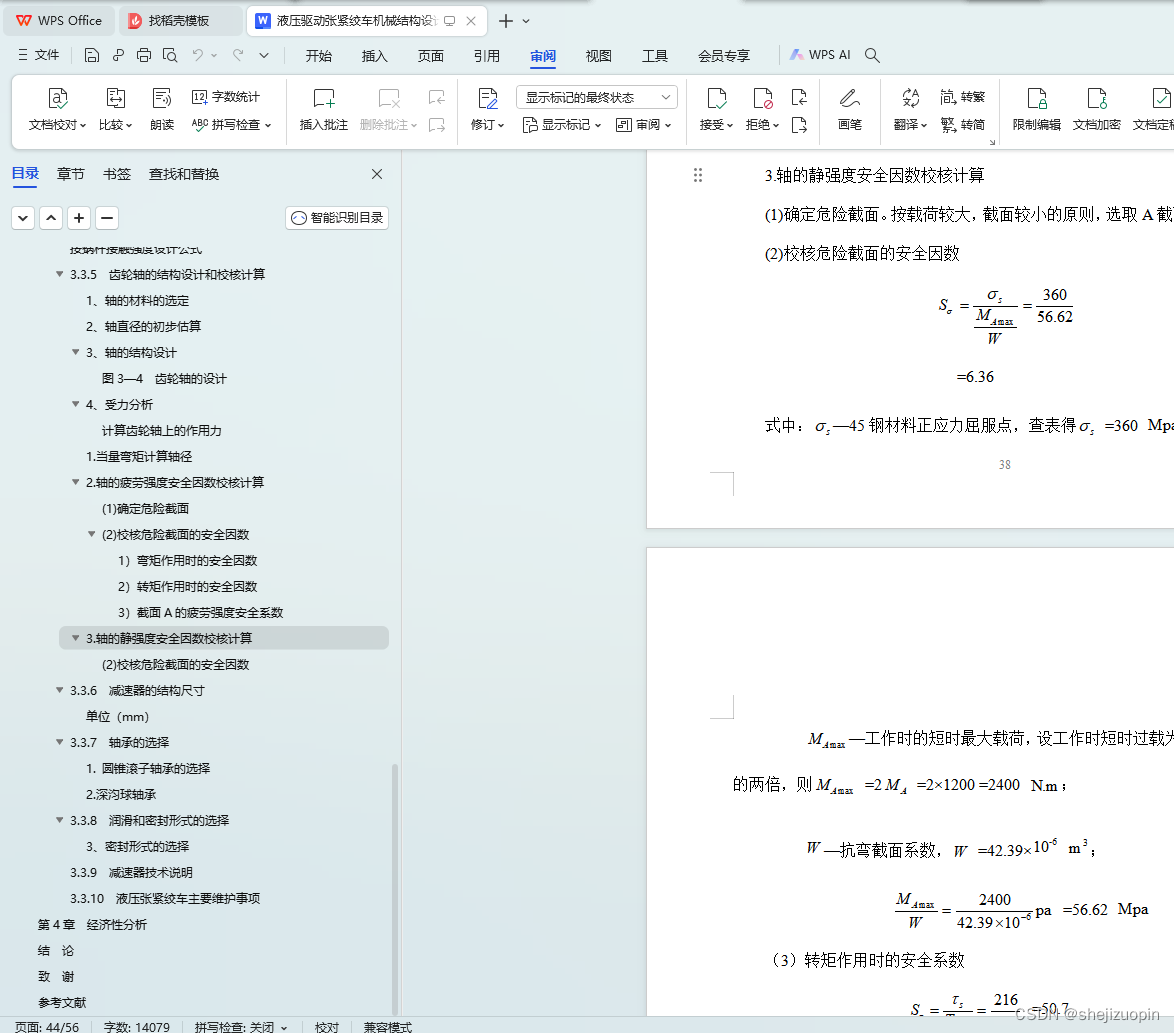1174x1033 pixels.
Task: Convert text with 转繁 button
Action: pyautogui.click(x=963, y=97)
